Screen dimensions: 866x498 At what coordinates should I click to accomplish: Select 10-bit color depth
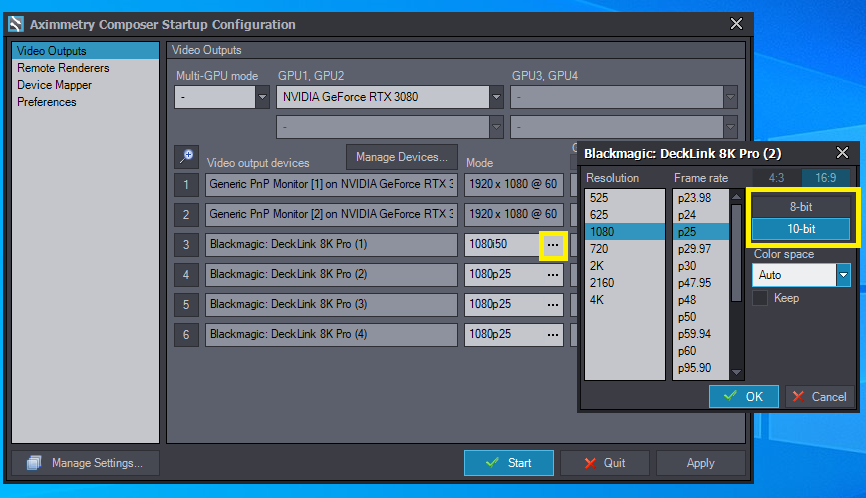tap(801, 229)
